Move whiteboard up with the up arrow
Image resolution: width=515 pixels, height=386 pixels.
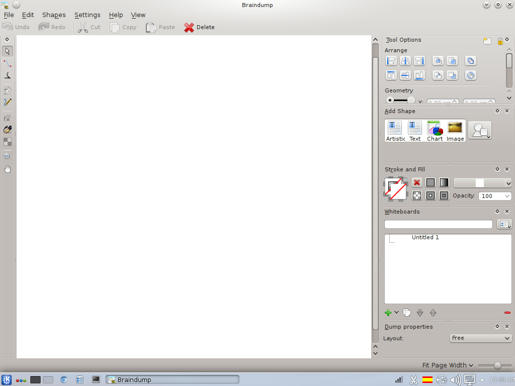[433, 313]
